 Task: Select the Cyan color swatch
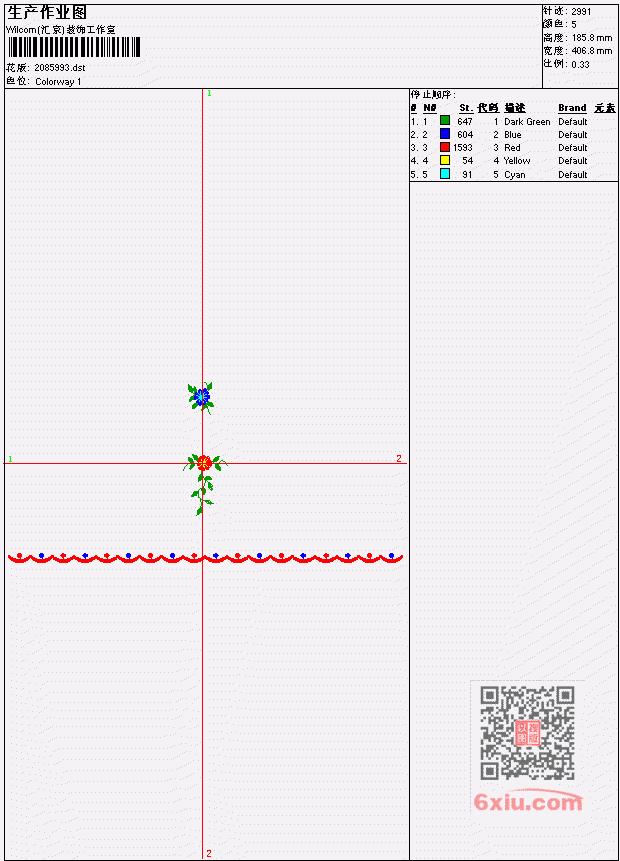[x=445, y=174]
